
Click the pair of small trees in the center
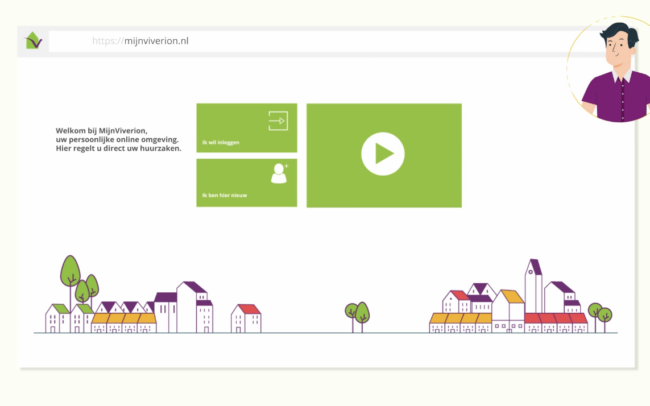(356, 315)
